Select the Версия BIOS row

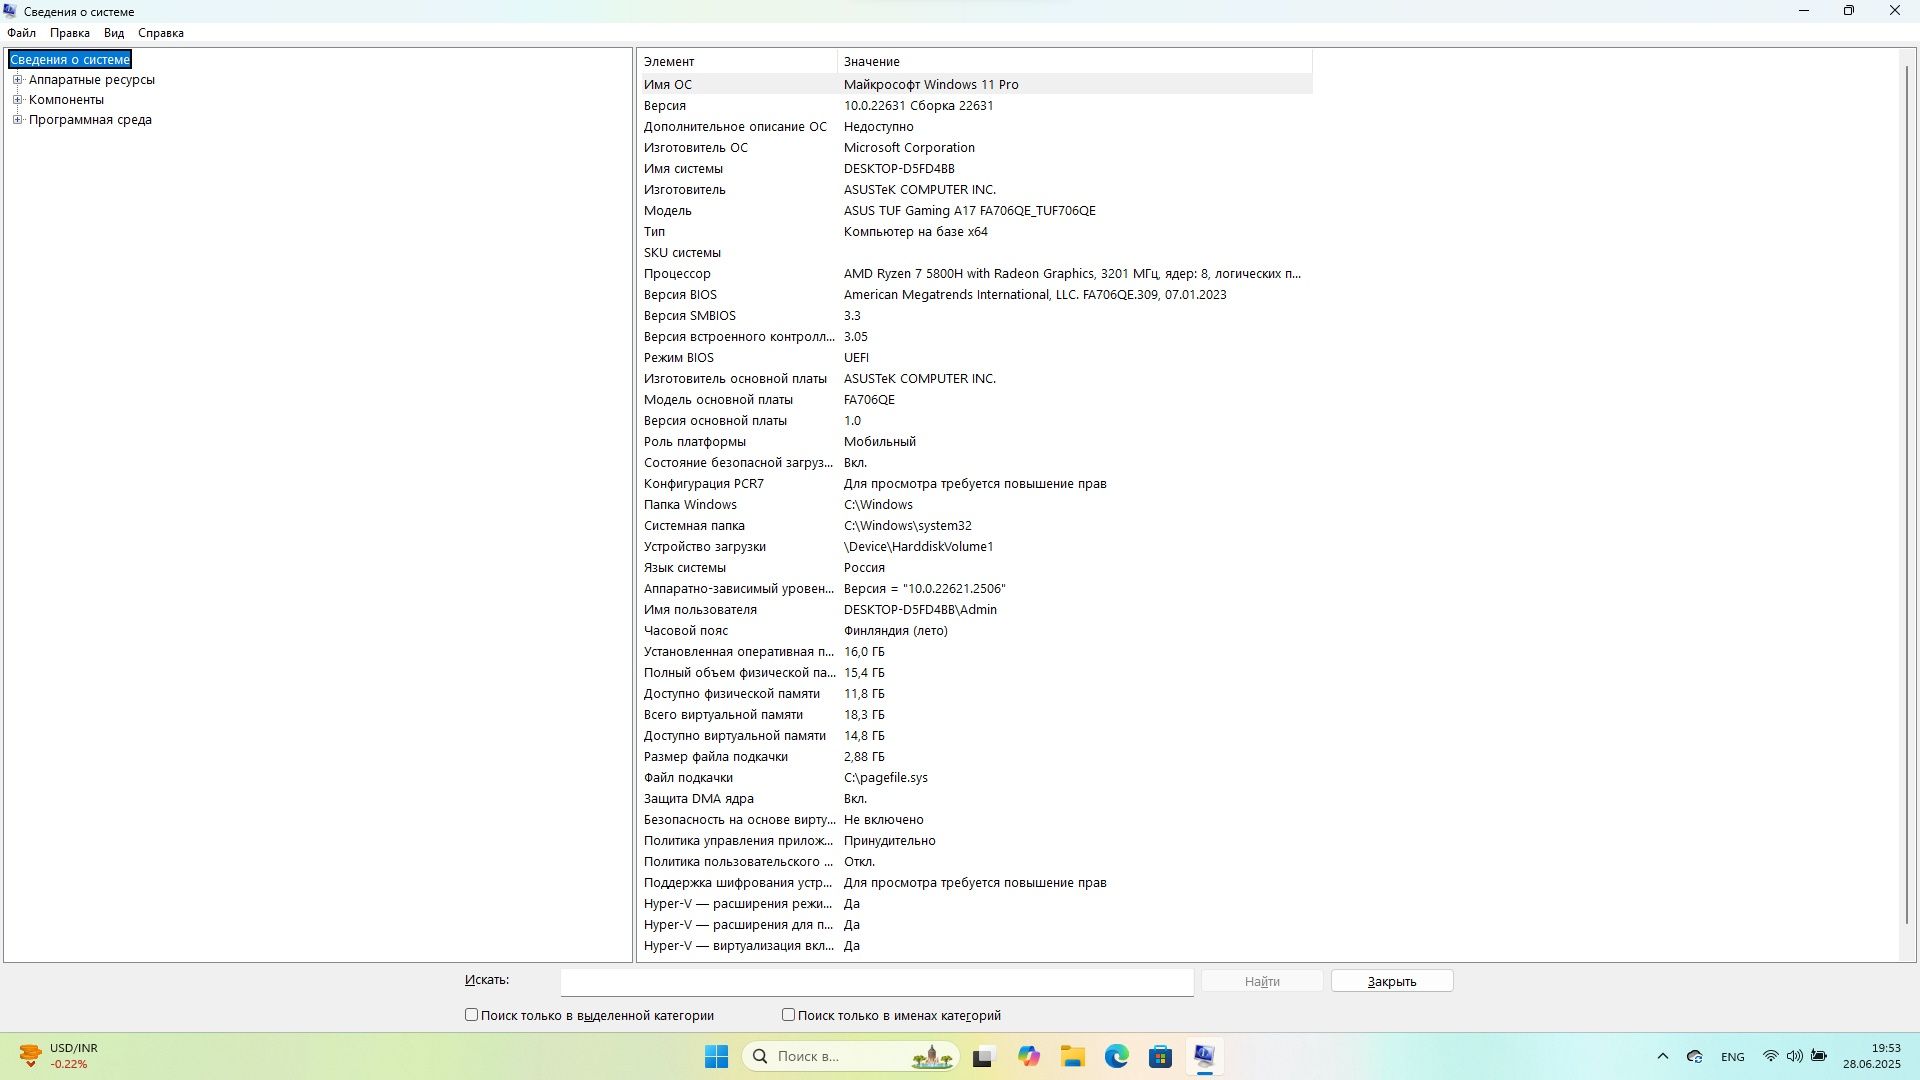[975, 295]
